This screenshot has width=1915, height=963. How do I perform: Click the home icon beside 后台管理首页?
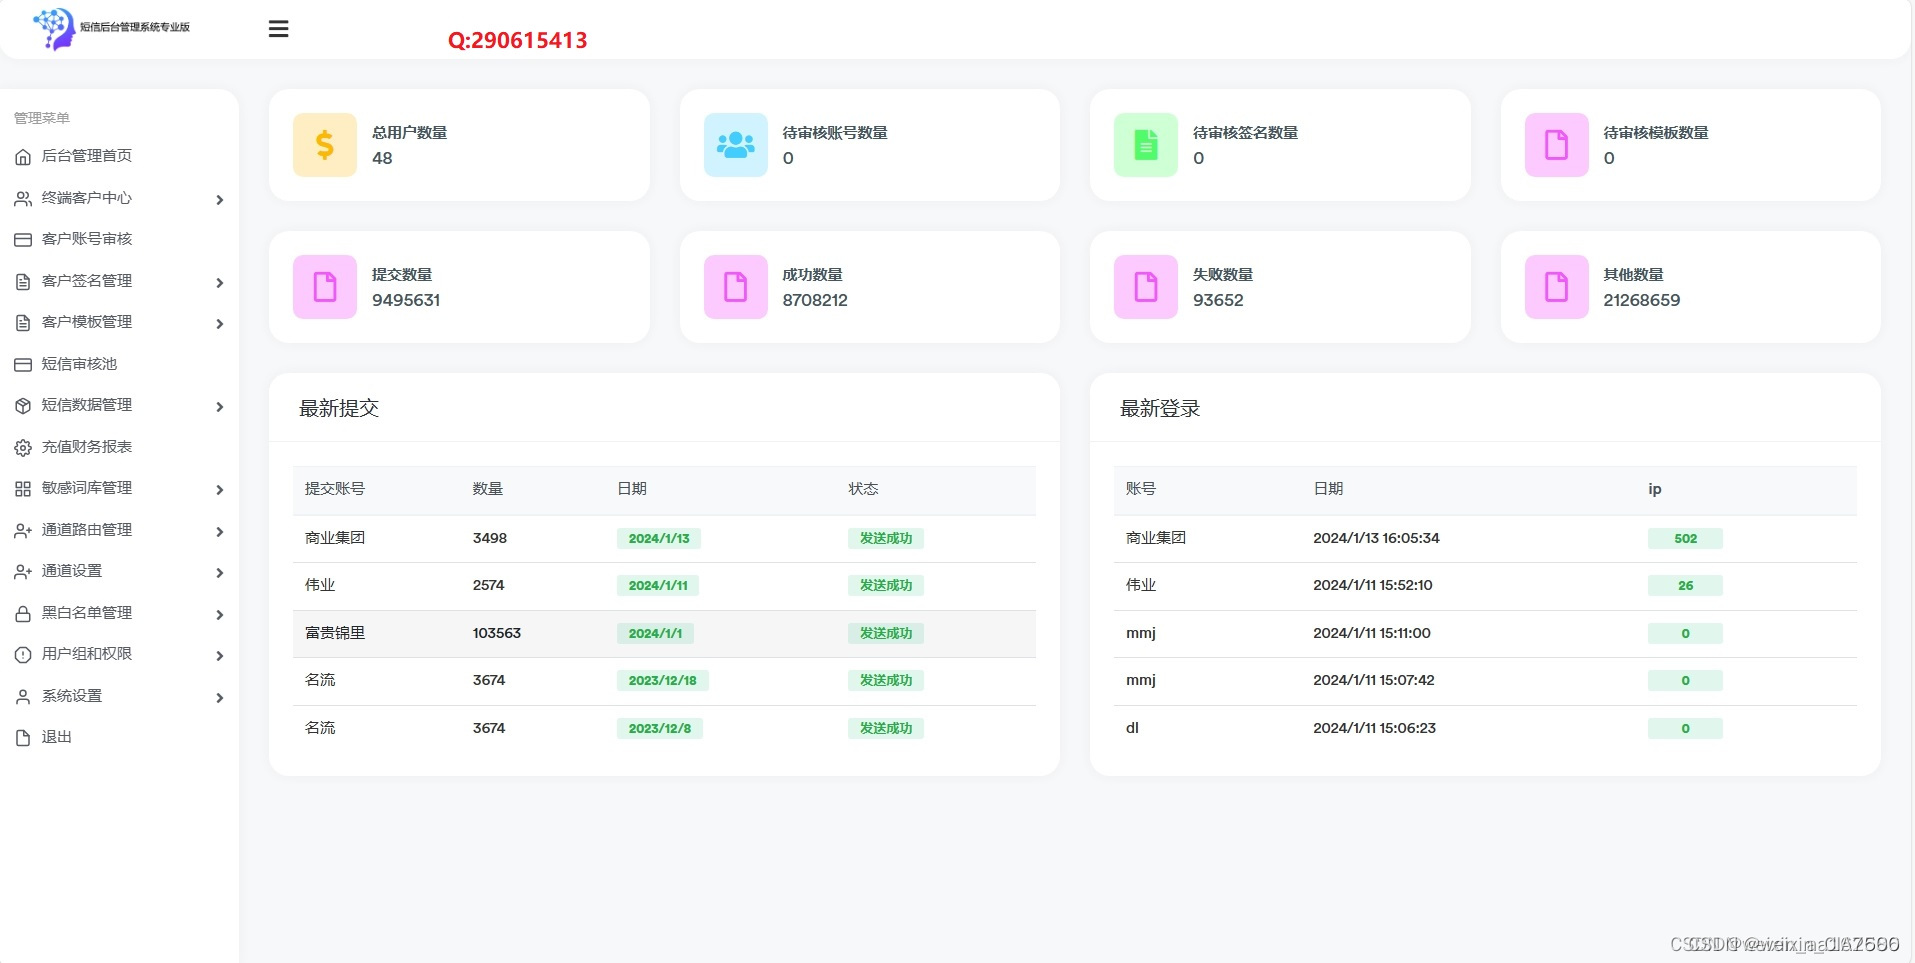(x=23, y=157)
